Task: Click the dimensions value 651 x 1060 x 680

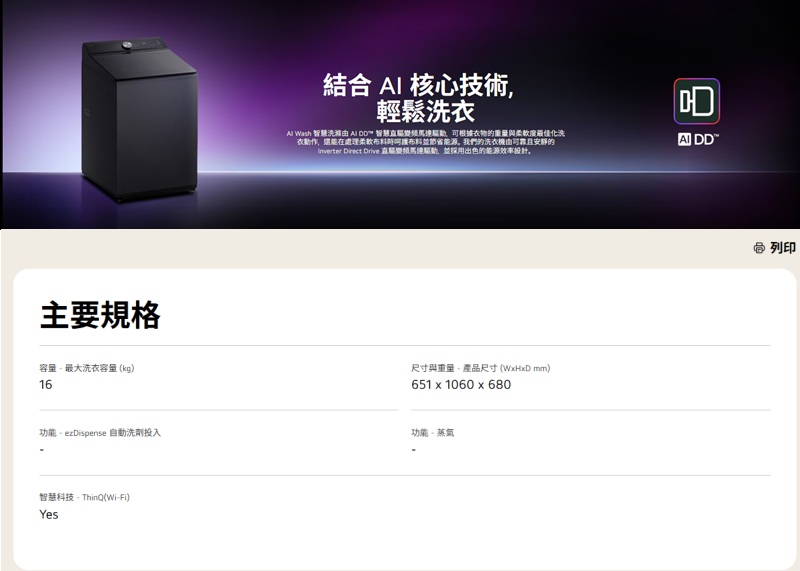Action: pos(461,385)
